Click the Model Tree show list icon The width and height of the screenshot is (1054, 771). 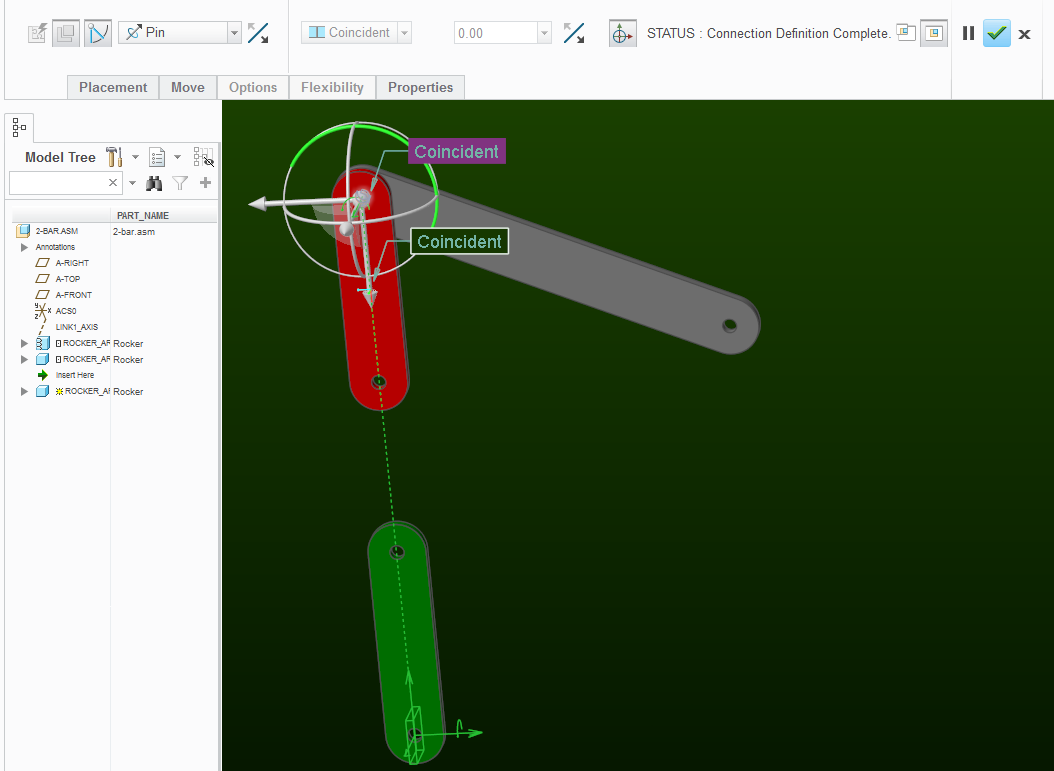[157, 157]
